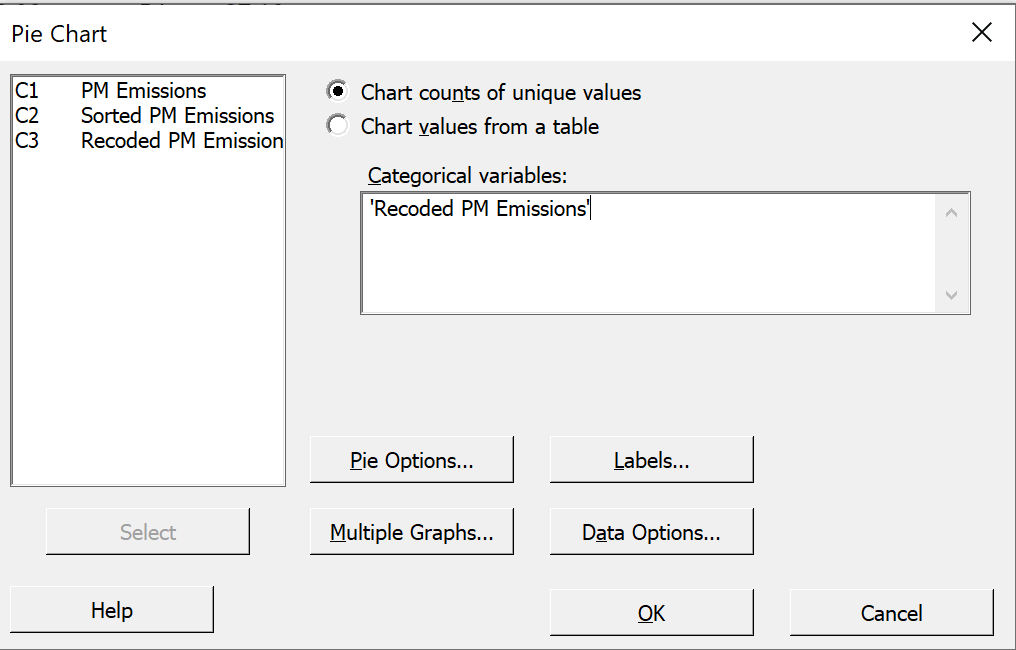This screenshot has height=650, width=1016.
Task: Select C1 PM Emissions column
Action: 148,90
